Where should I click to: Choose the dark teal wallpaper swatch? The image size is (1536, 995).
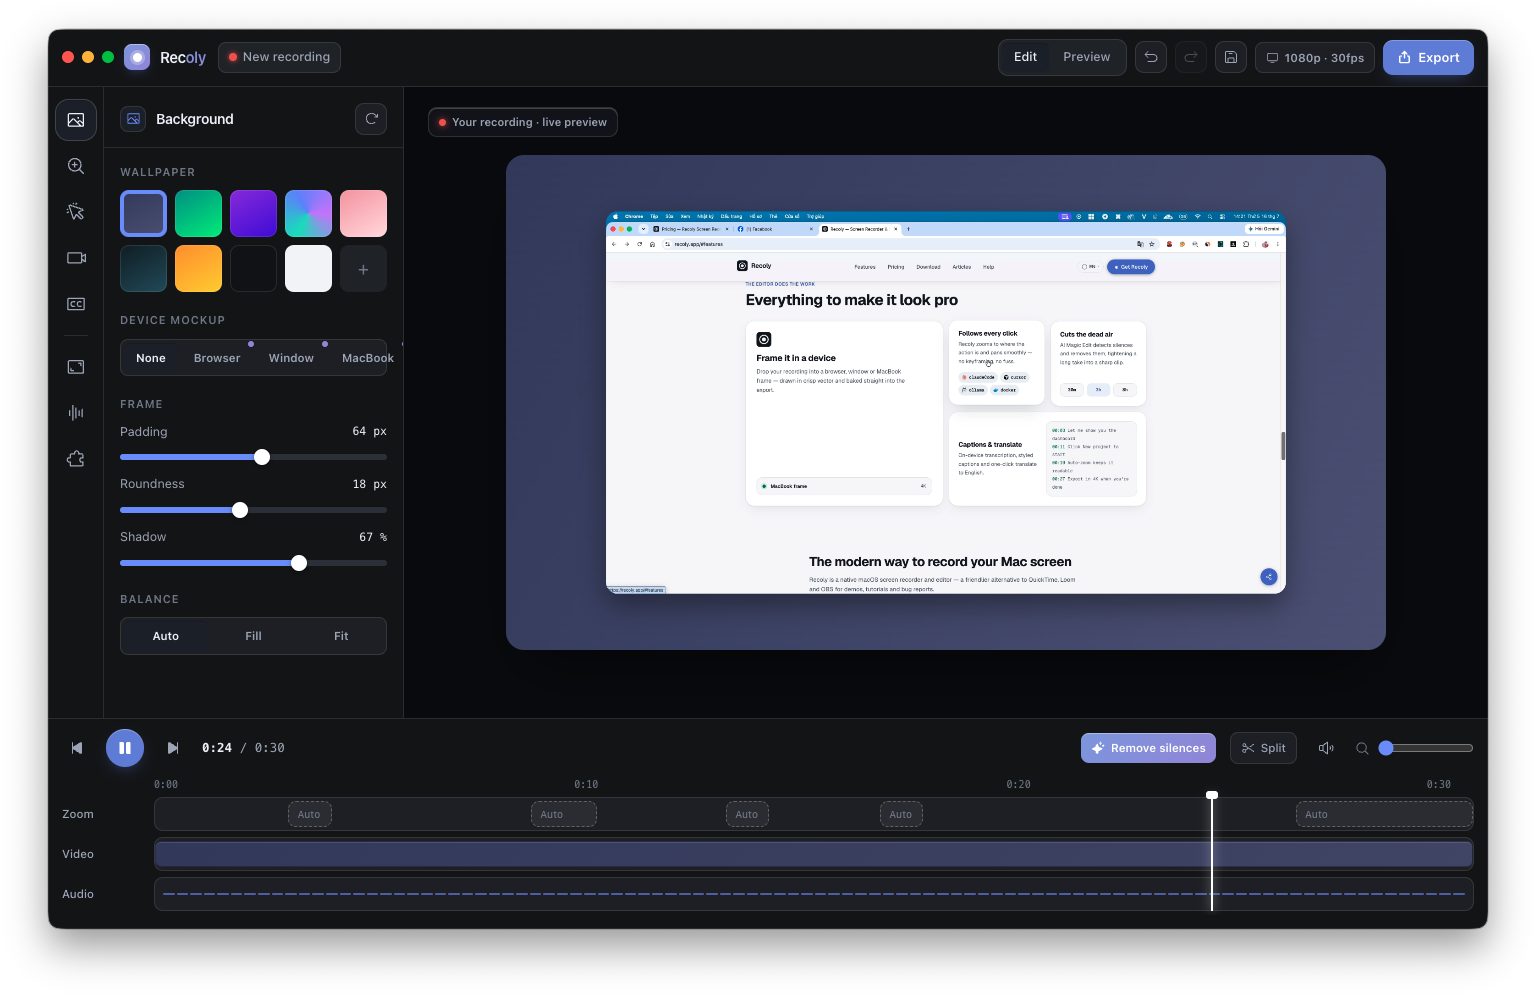[144, 269]
